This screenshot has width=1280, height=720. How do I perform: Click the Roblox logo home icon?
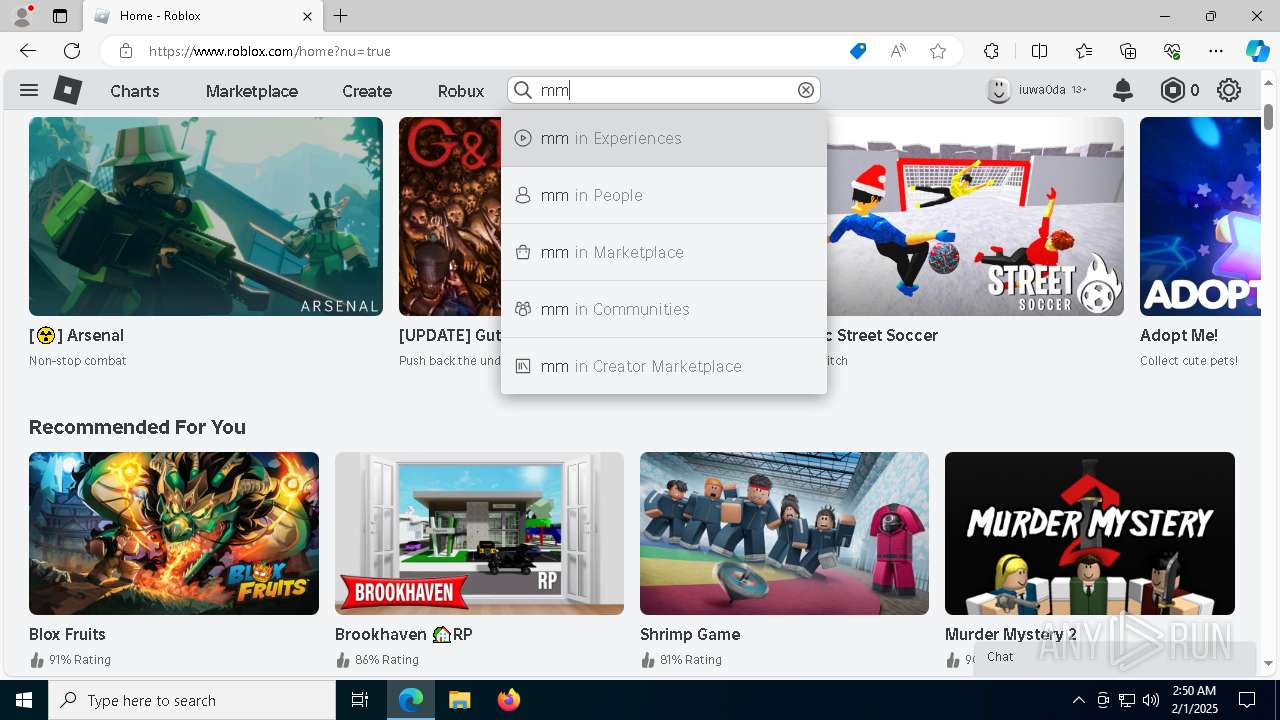coord(67,90)
